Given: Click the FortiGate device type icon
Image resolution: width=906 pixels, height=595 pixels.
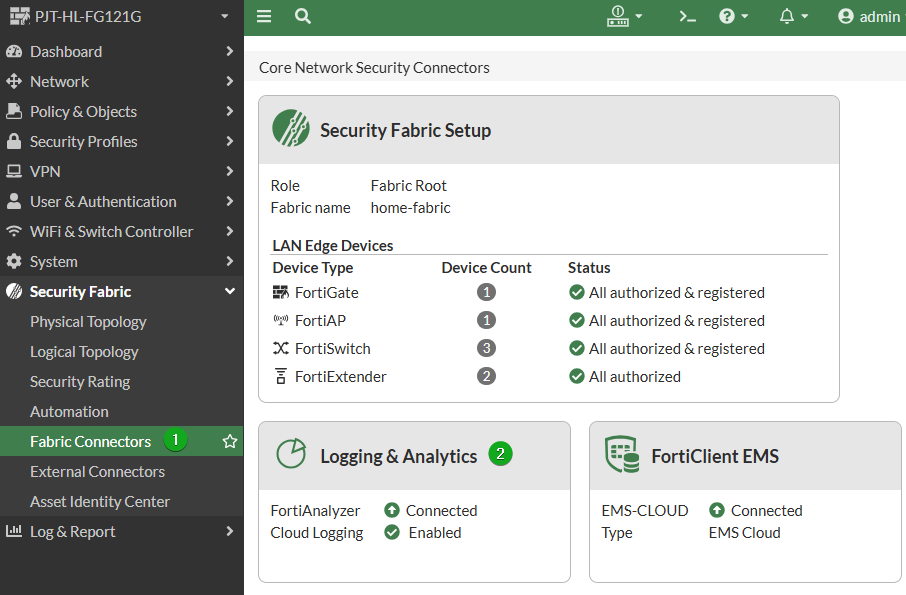Looking at the screenshot, I should [281, 292].
